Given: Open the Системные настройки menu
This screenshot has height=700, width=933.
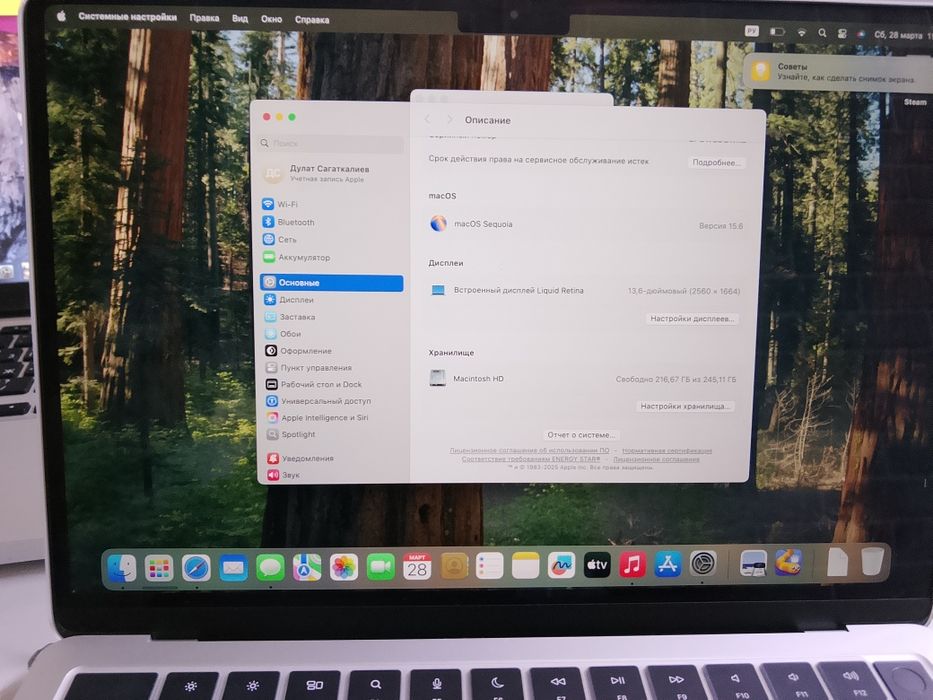Looking at the screenshot, I should click(x=127, y=17).
